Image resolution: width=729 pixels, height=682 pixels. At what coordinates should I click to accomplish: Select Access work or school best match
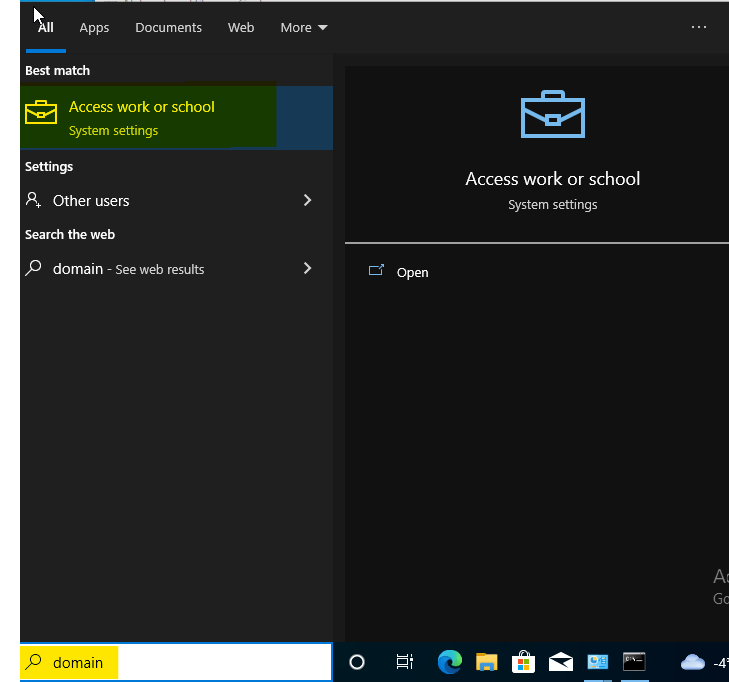point(176,118)
